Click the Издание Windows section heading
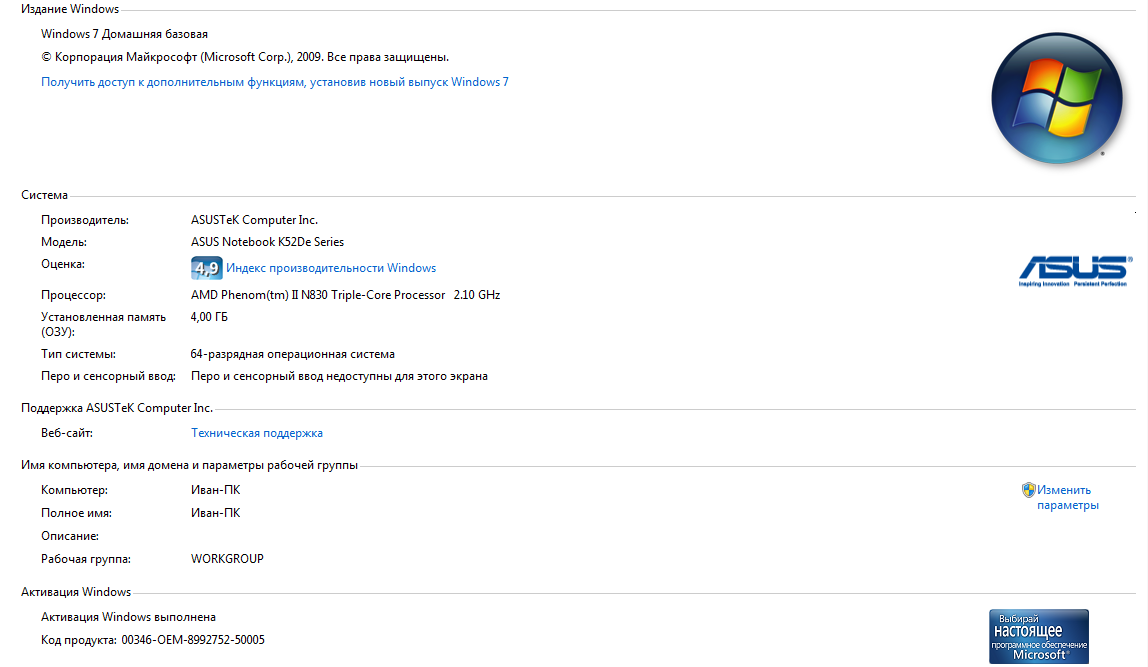Screen dimensions: 1148x667 click(70, 9)
